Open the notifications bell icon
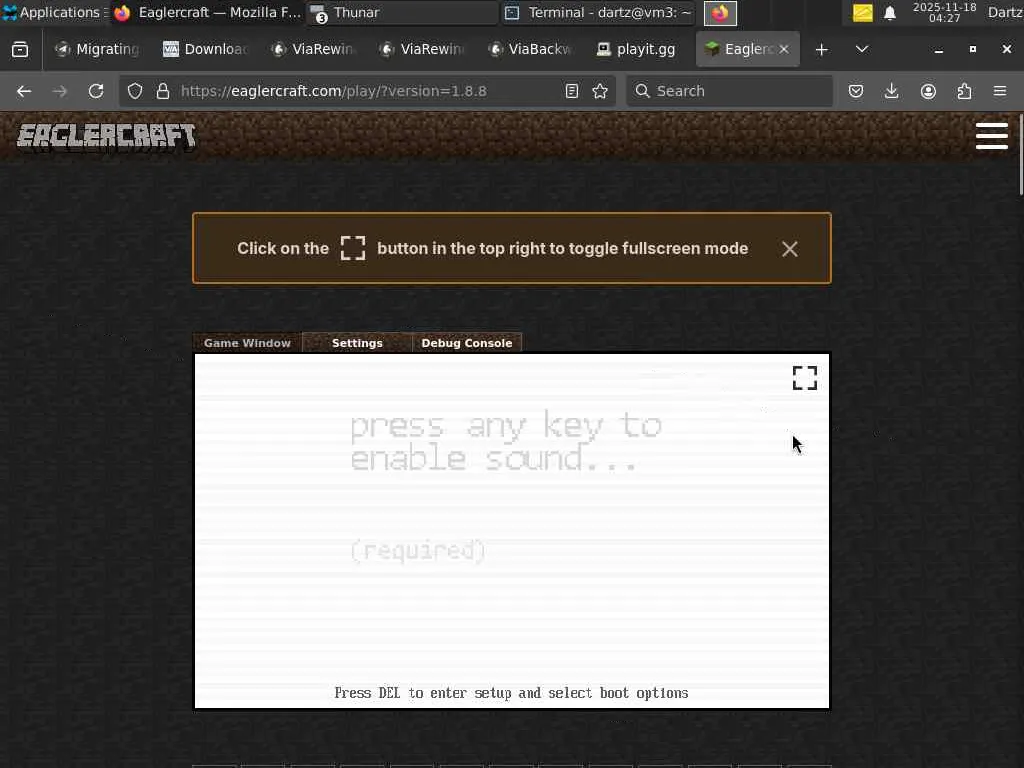The width and height of the screenshot is (1024, 768). click(x=889, y=13)
